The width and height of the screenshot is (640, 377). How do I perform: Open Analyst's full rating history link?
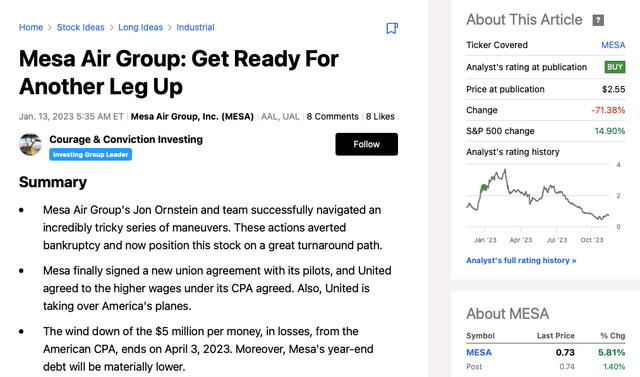(521, 260)
